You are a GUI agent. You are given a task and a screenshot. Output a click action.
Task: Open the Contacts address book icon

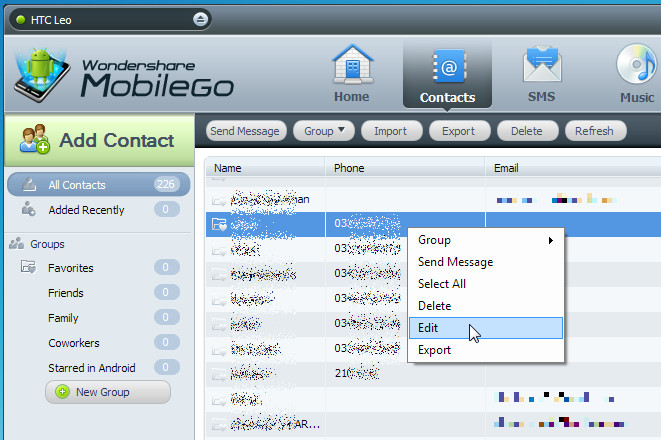pyautogui.click(x=449, y=66)
